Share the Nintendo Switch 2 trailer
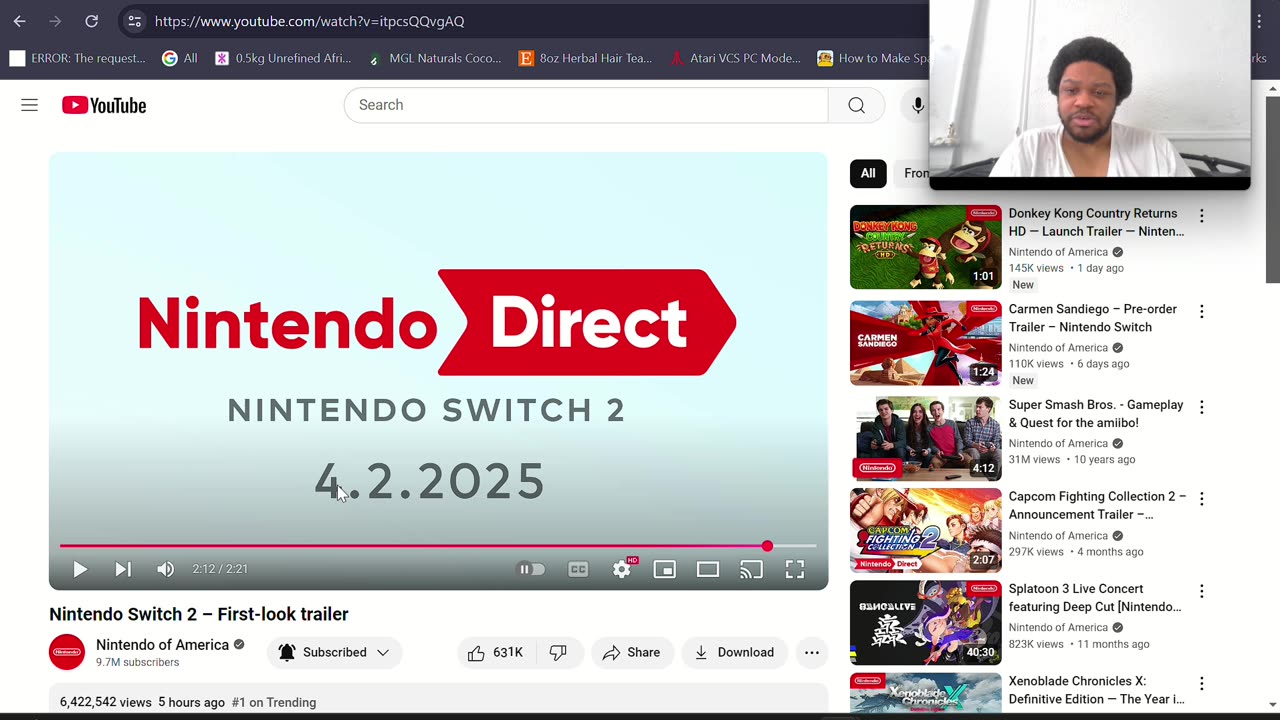Viewport: 1280px width, 720px height. [632, 652]
